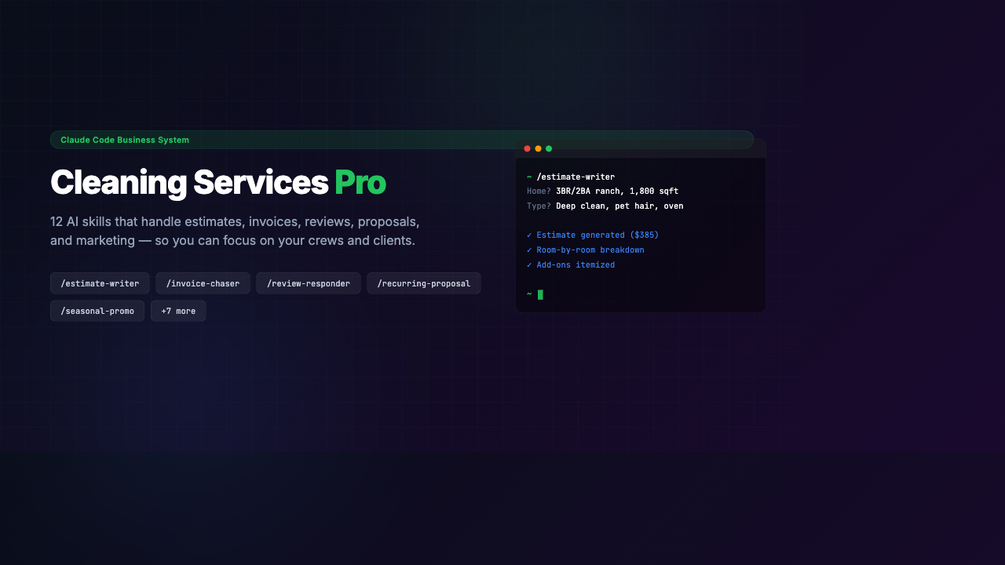The image size is (1005, 565).
Task: Click the "Room-by-room breakdown" line
Action: (x=585, y=250)
